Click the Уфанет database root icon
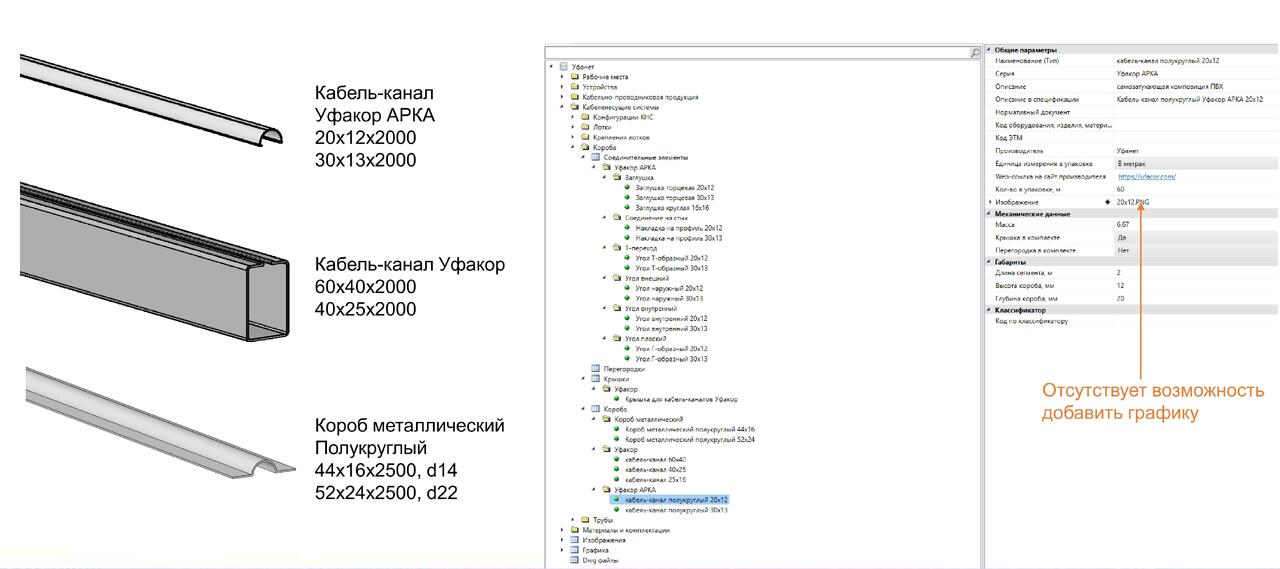 coord(563,67)
